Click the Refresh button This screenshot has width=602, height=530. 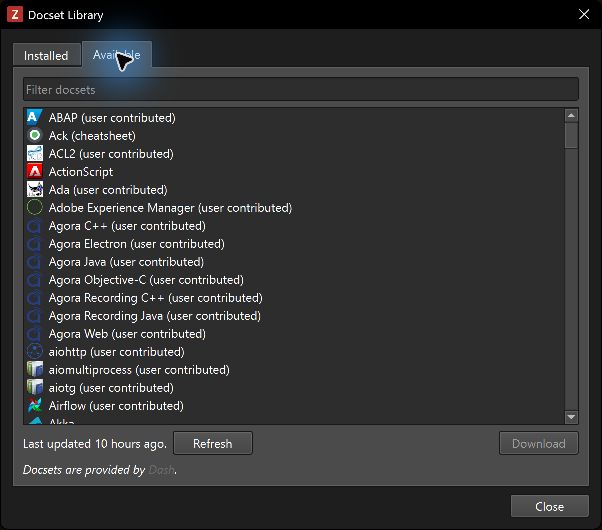click(213, 443)
